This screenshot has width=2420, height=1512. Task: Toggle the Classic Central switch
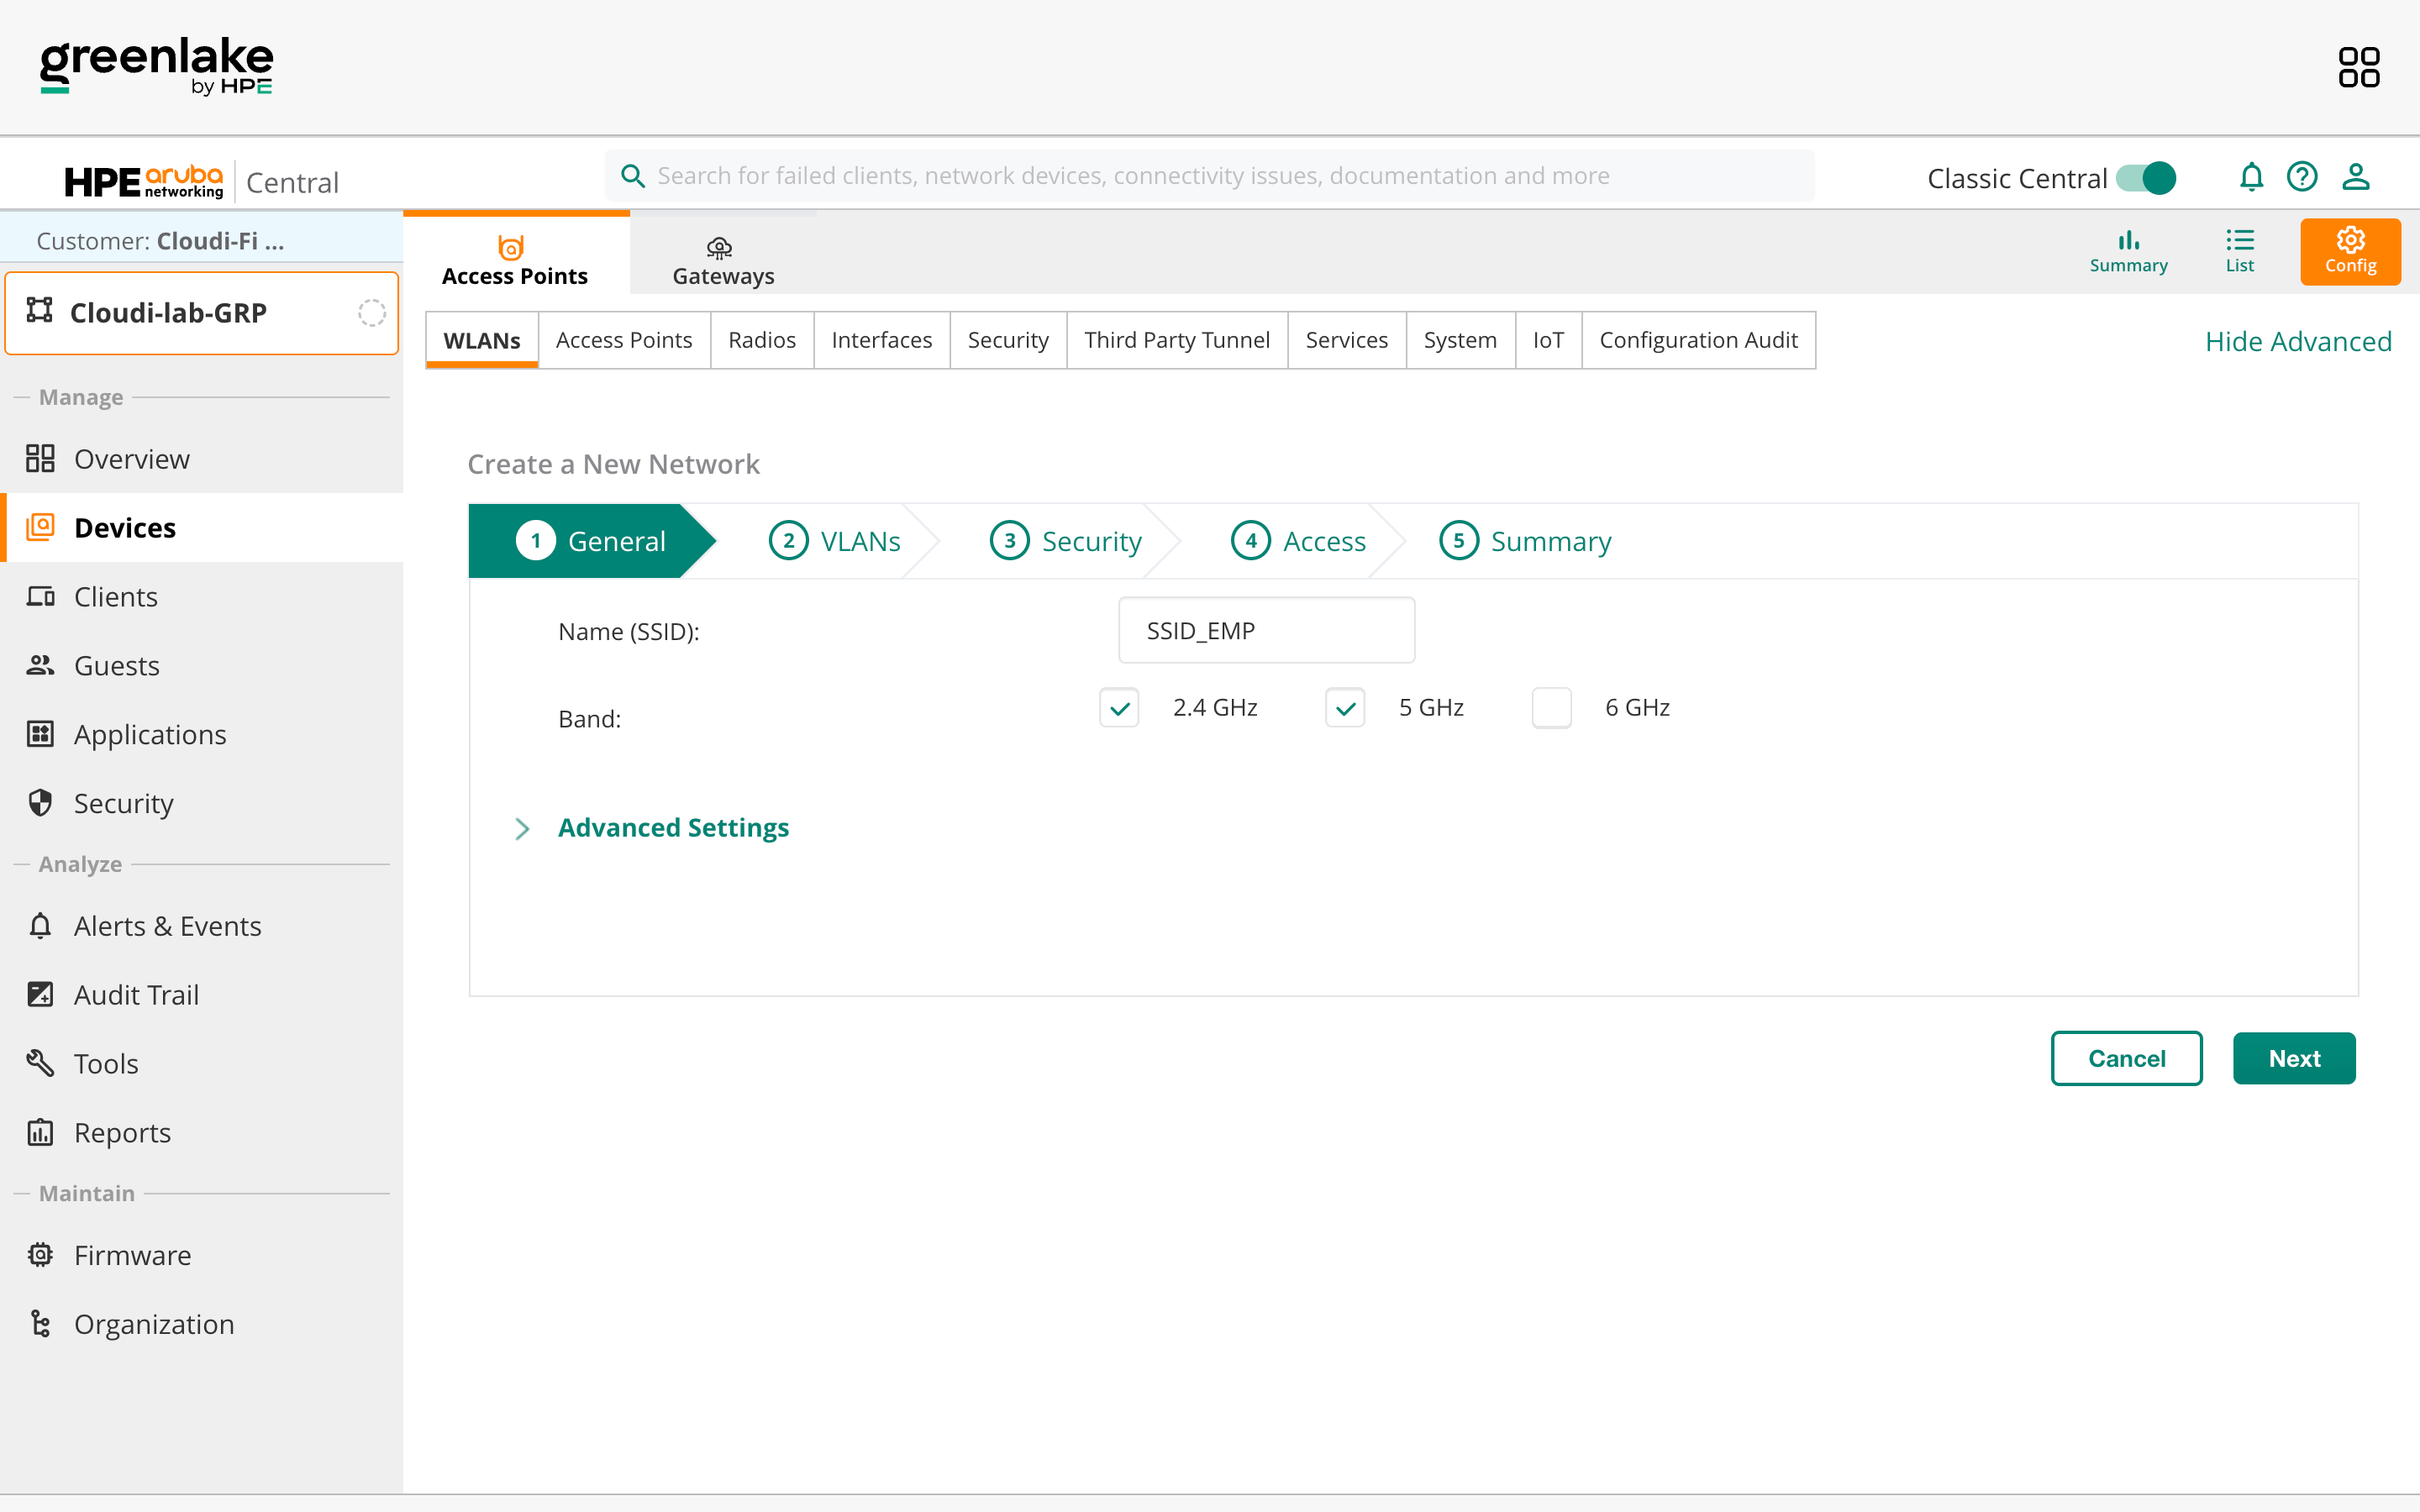pyautogui.click(x=2146, y=178)
